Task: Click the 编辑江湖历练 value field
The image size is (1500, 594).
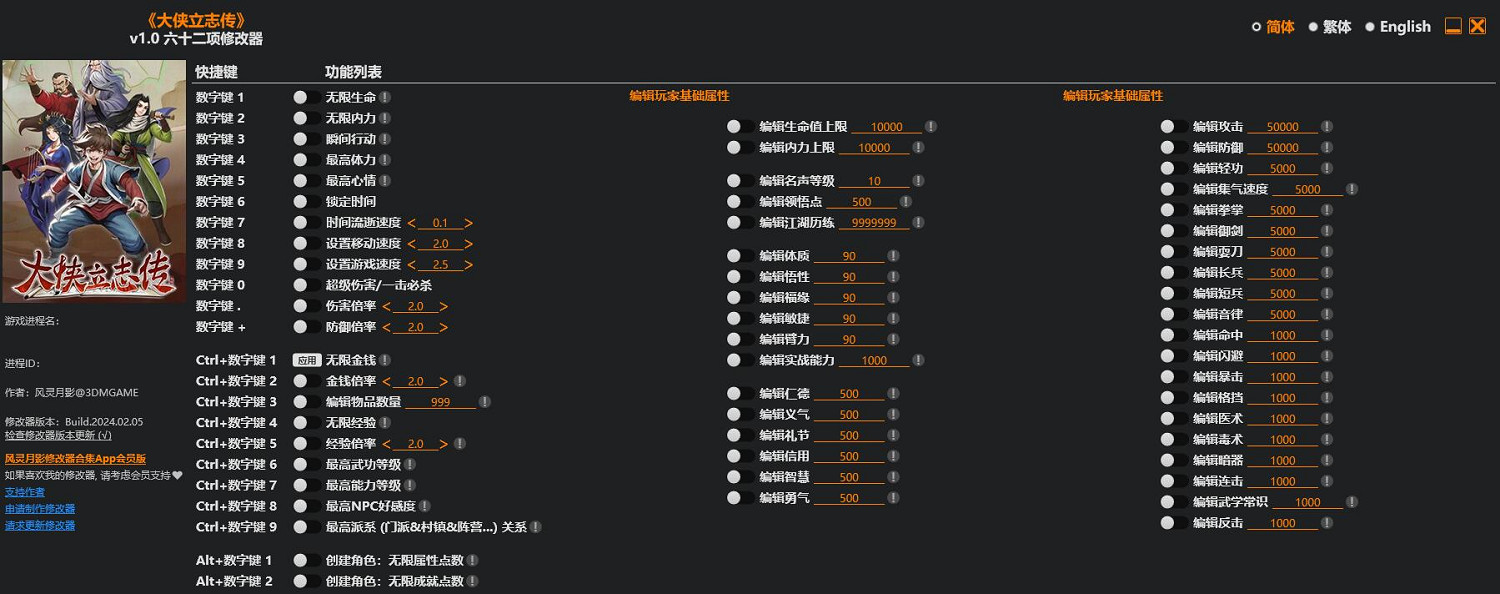Action: (x=874, y=223)
